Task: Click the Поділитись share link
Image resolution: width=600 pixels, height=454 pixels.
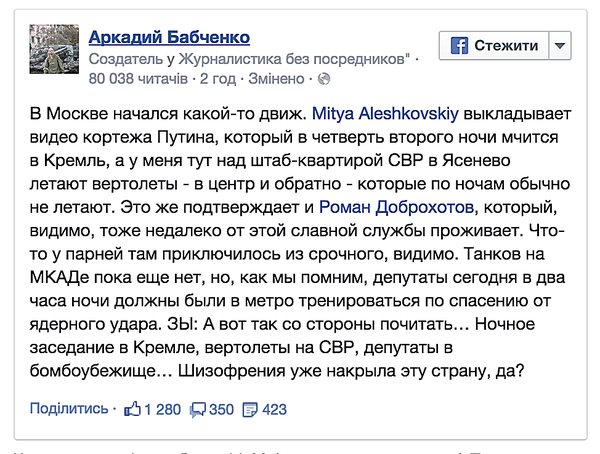Action: pos(69,408)
